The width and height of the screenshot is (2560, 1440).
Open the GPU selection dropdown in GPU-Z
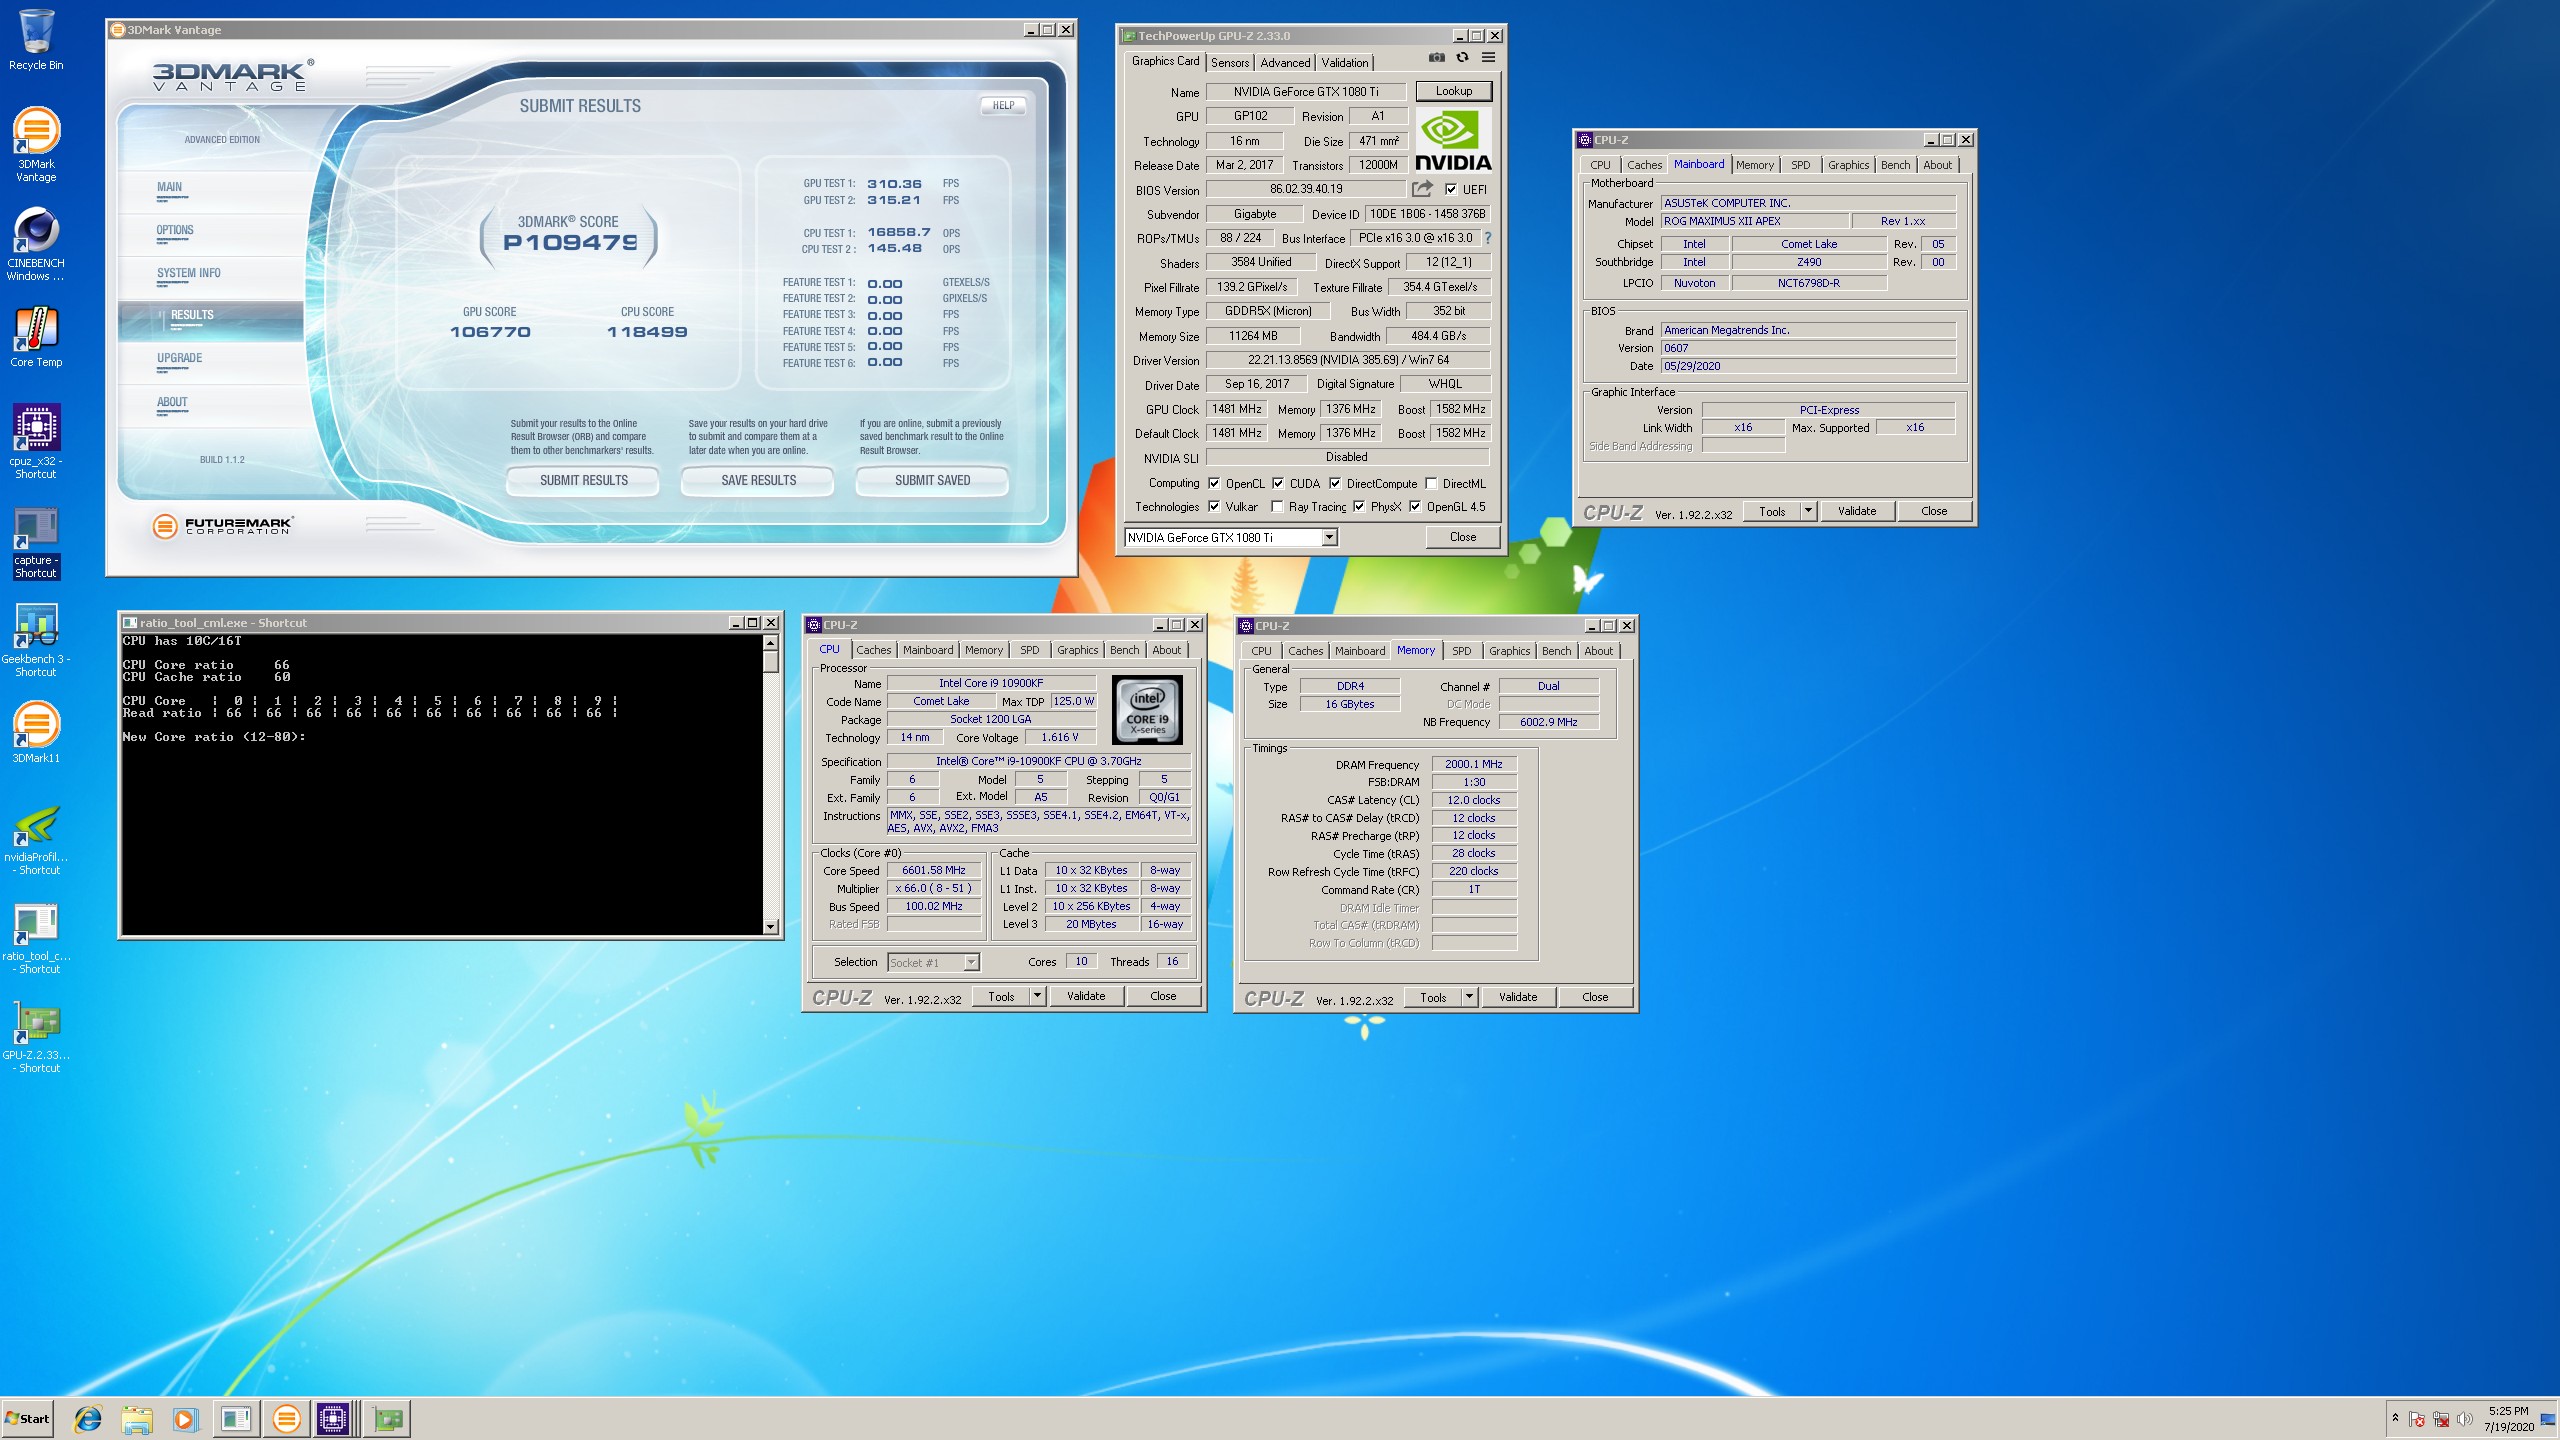pyautogui.click(x=1329, y=538)
